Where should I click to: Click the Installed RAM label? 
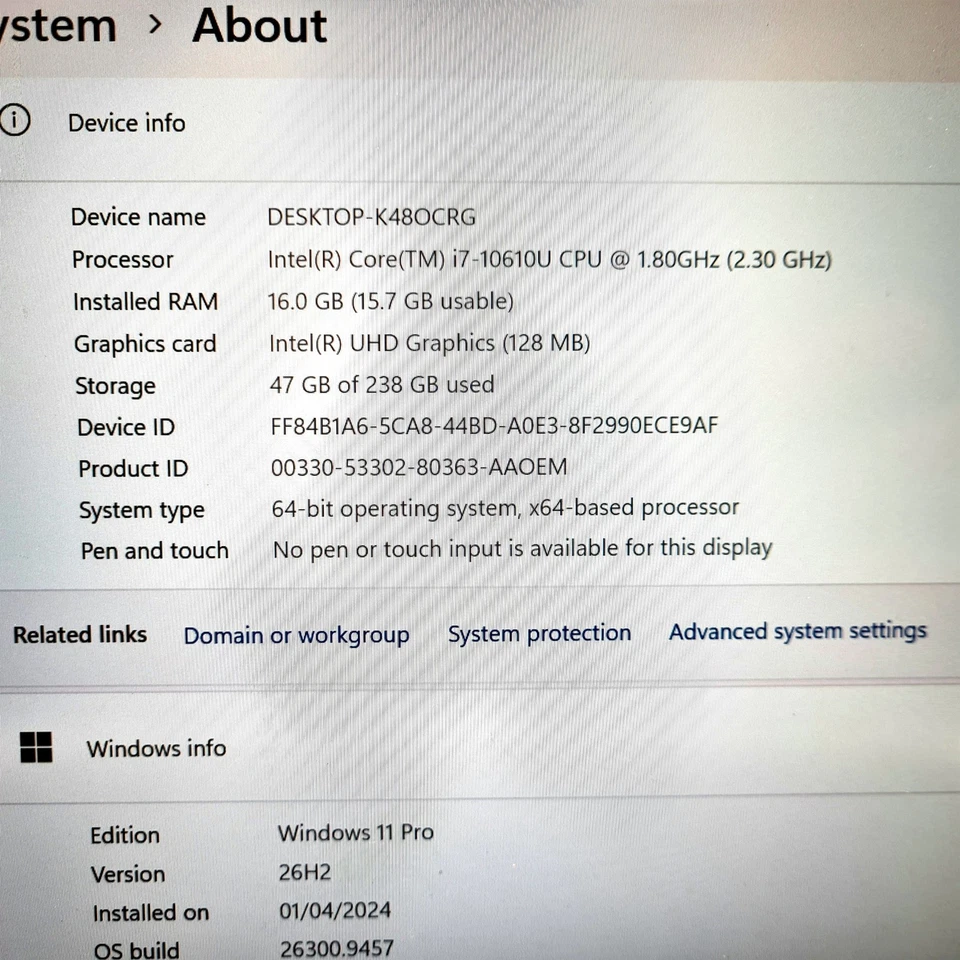[145, 302]
